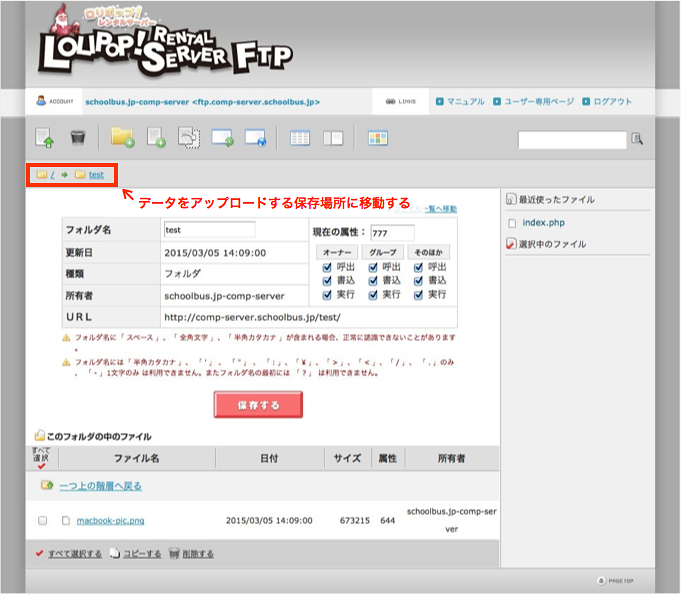The image size is (681, 594).
Task: Click the オーナー permission heading
Action: click(337, 252)
